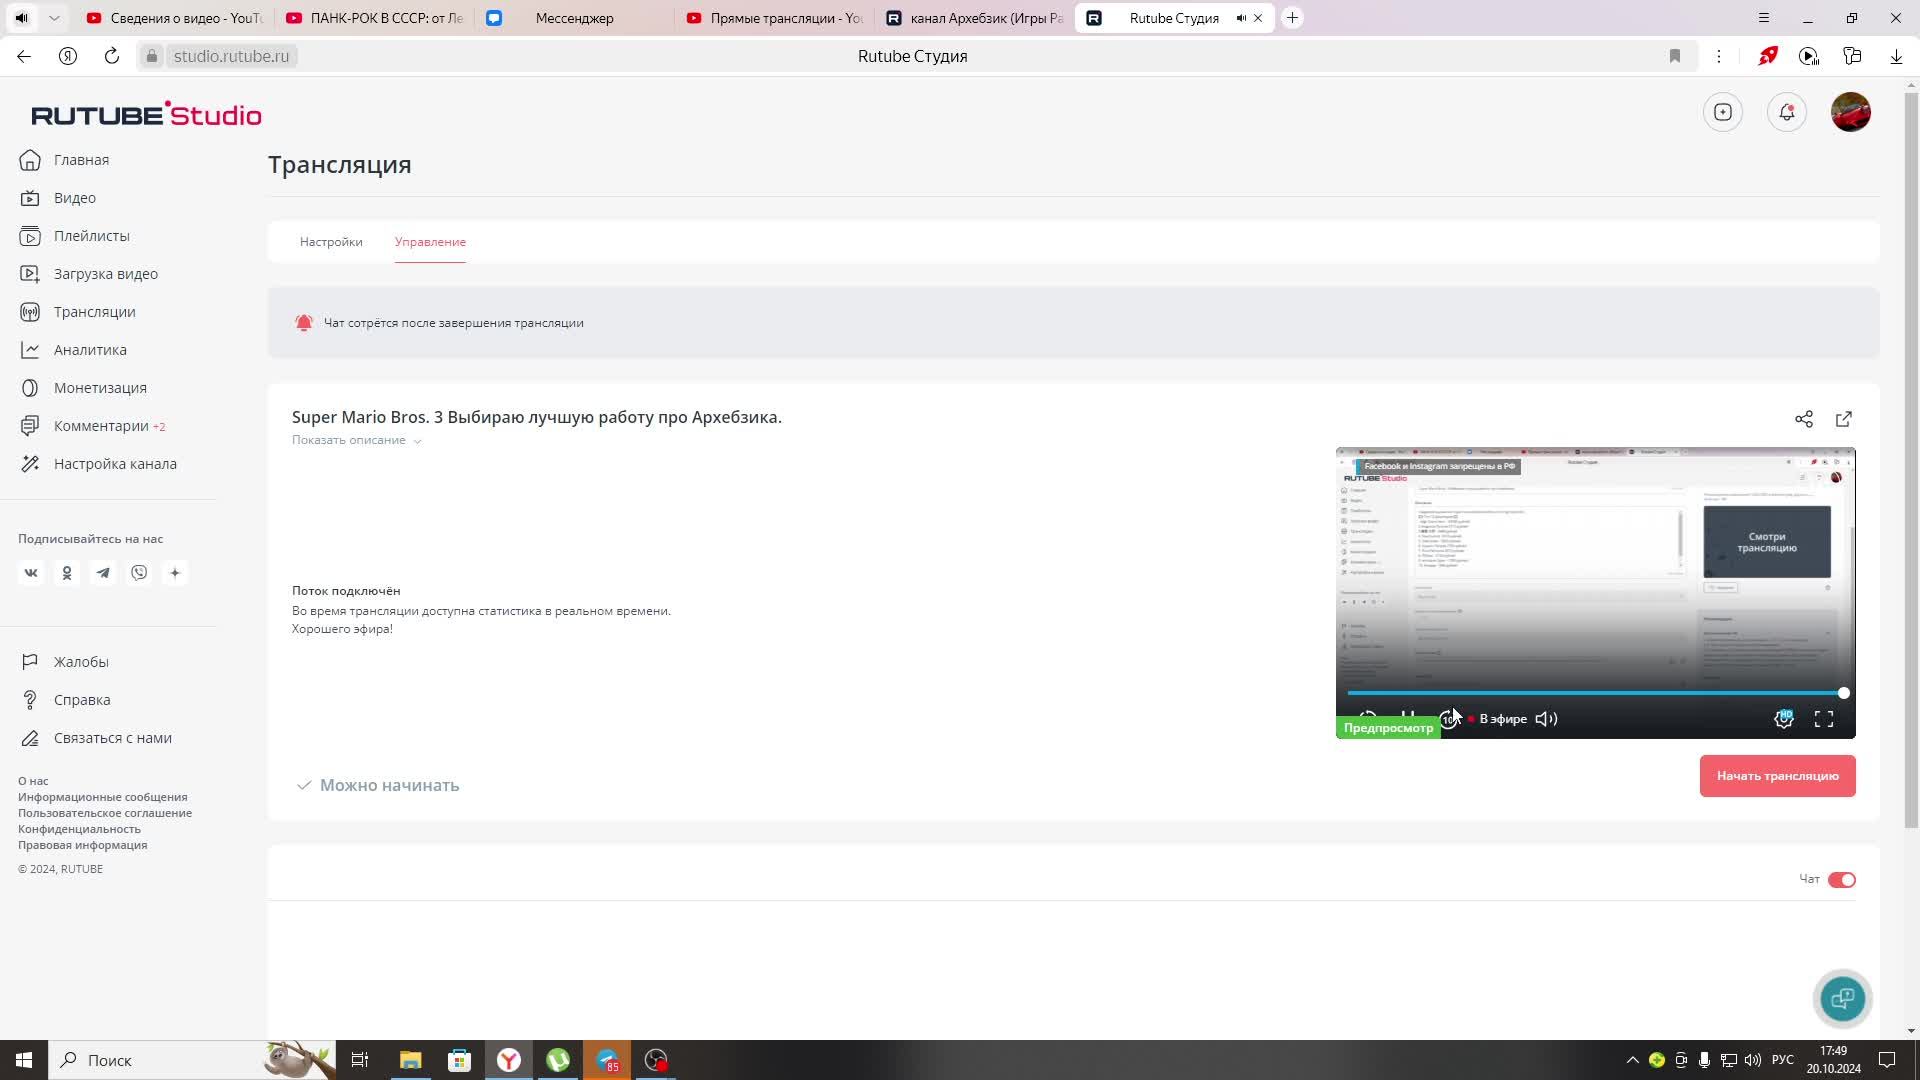Click the add video plus icon

pos(1722,112)
